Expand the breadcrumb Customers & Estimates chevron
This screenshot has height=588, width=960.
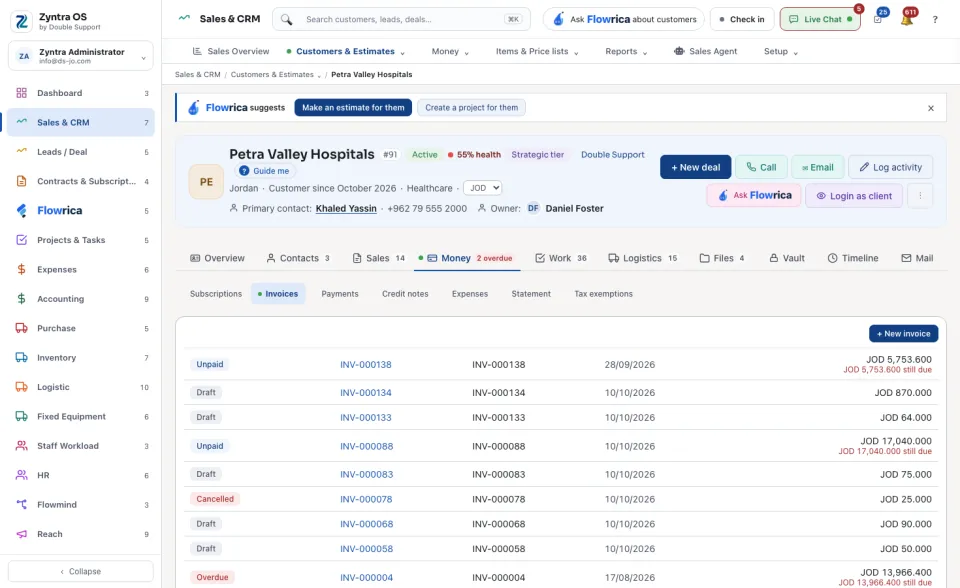[319, 75]
